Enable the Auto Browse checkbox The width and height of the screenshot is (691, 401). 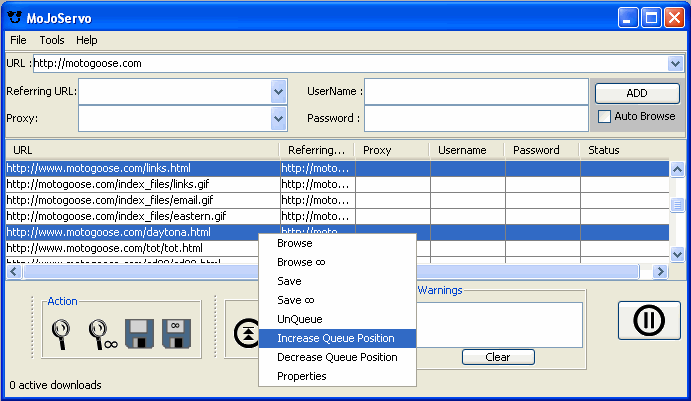[604, 117]
